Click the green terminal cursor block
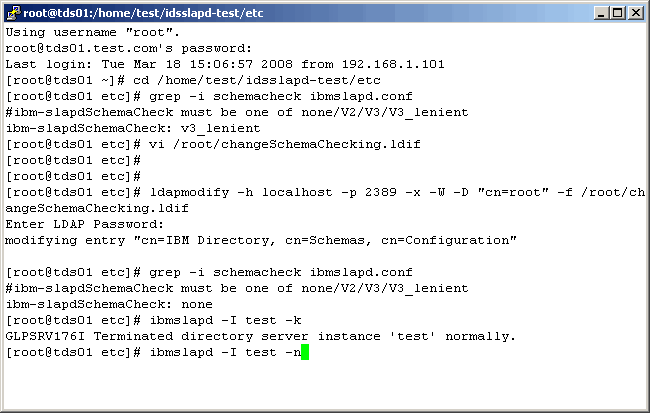This screenshot has width=650, height=413. click(x=305, y=352)
